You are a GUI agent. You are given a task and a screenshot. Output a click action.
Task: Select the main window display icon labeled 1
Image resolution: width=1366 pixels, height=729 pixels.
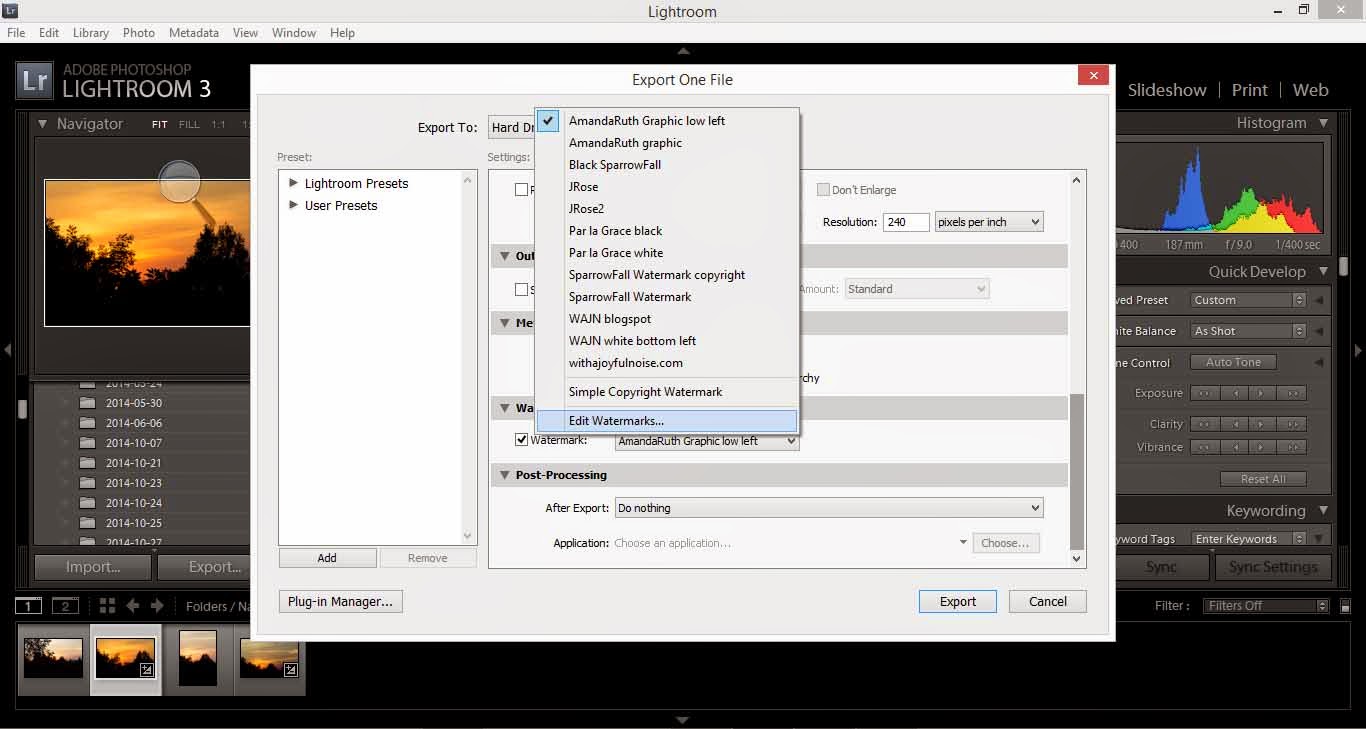29,606
